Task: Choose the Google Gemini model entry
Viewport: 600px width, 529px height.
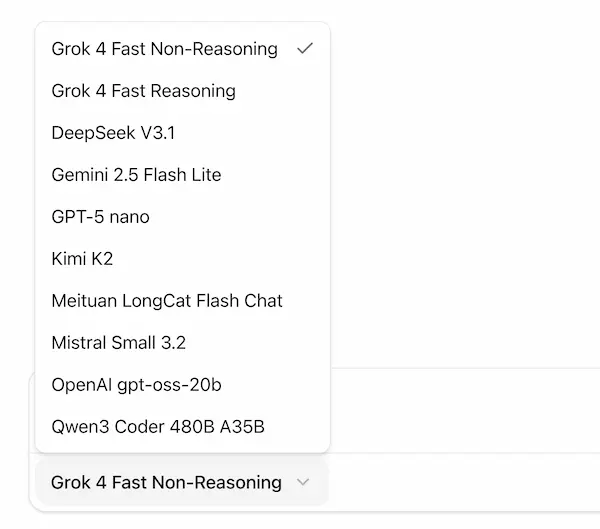Action: [x=183, y=175]
